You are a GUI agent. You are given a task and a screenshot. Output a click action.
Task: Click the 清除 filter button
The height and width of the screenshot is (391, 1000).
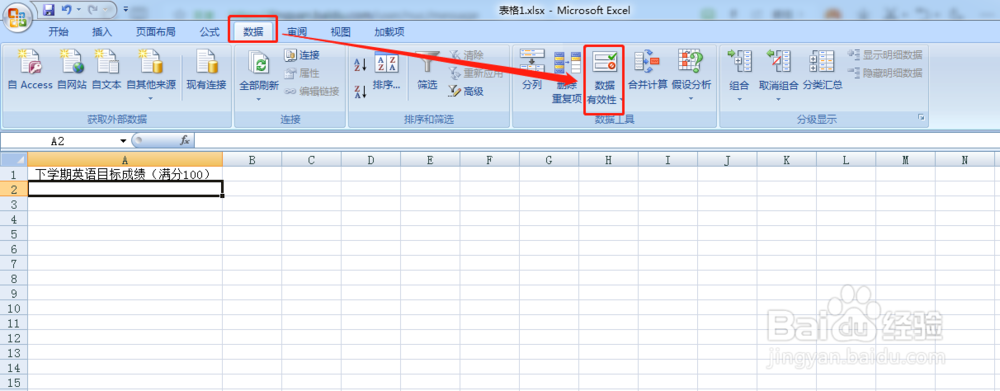pos(466,55)
